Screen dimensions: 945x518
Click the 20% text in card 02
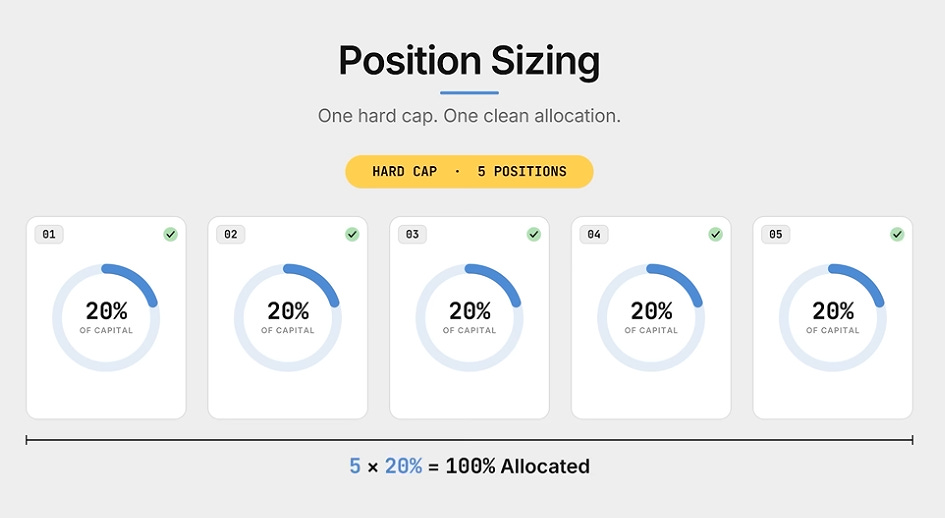288,311
